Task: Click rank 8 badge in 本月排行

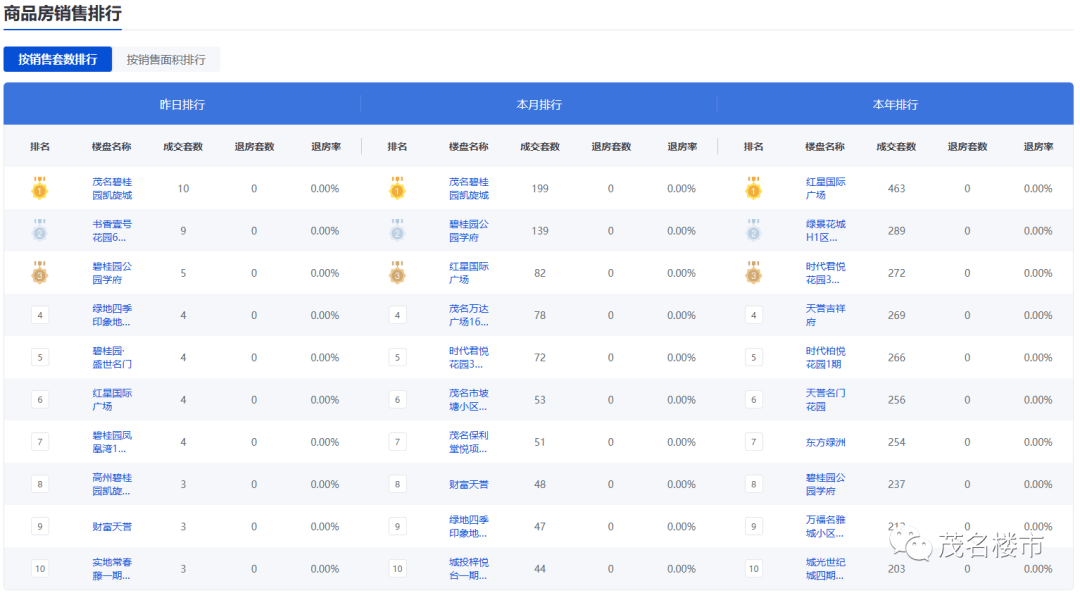Action: [397, 484]
